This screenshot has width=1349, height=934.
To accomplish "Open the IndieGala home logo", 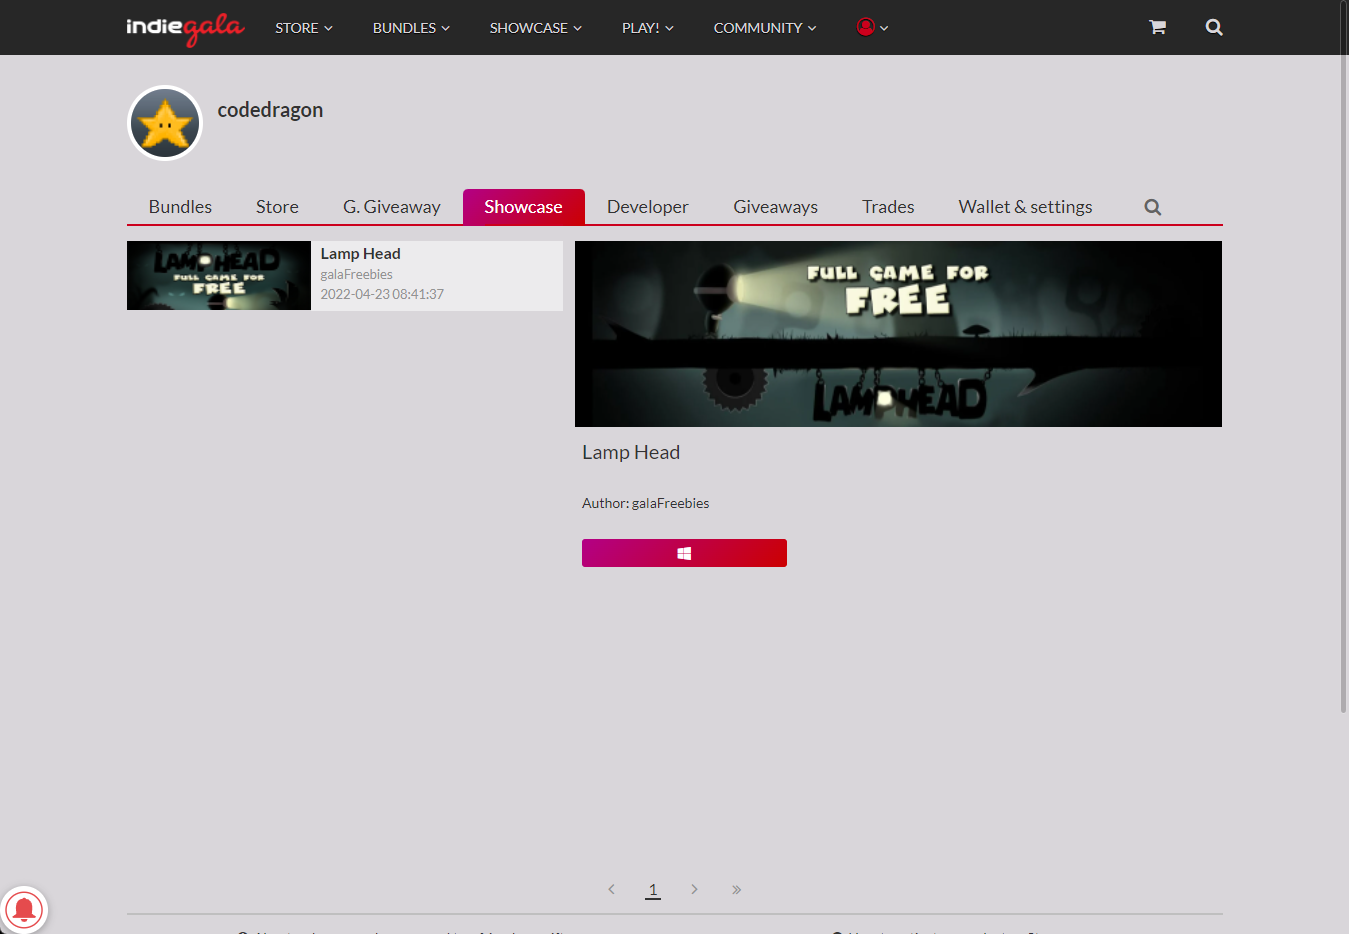I will (x=185, y=28).
